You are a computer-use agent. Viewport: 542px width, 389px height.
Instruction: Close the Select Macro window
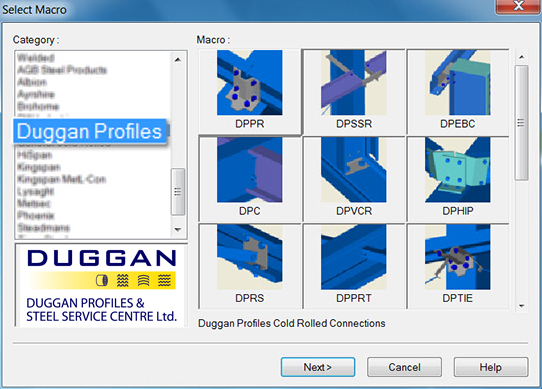(x=518, y=6)
